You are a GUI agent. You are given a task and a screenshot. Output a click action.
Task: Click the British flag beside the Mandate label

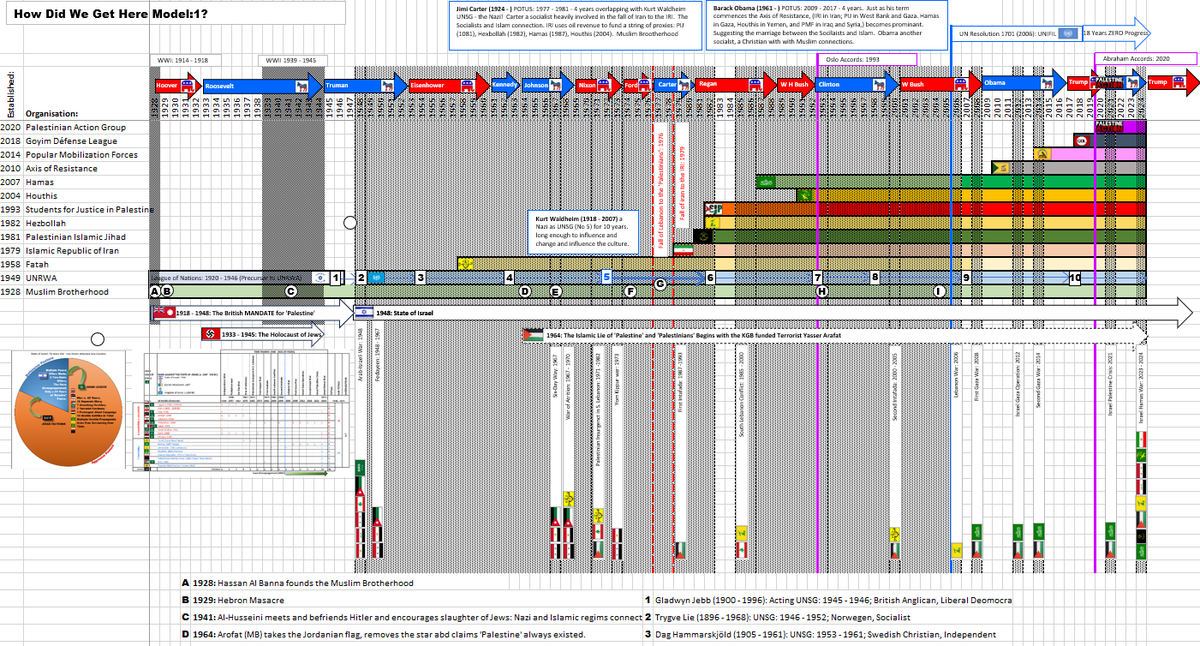163,312
